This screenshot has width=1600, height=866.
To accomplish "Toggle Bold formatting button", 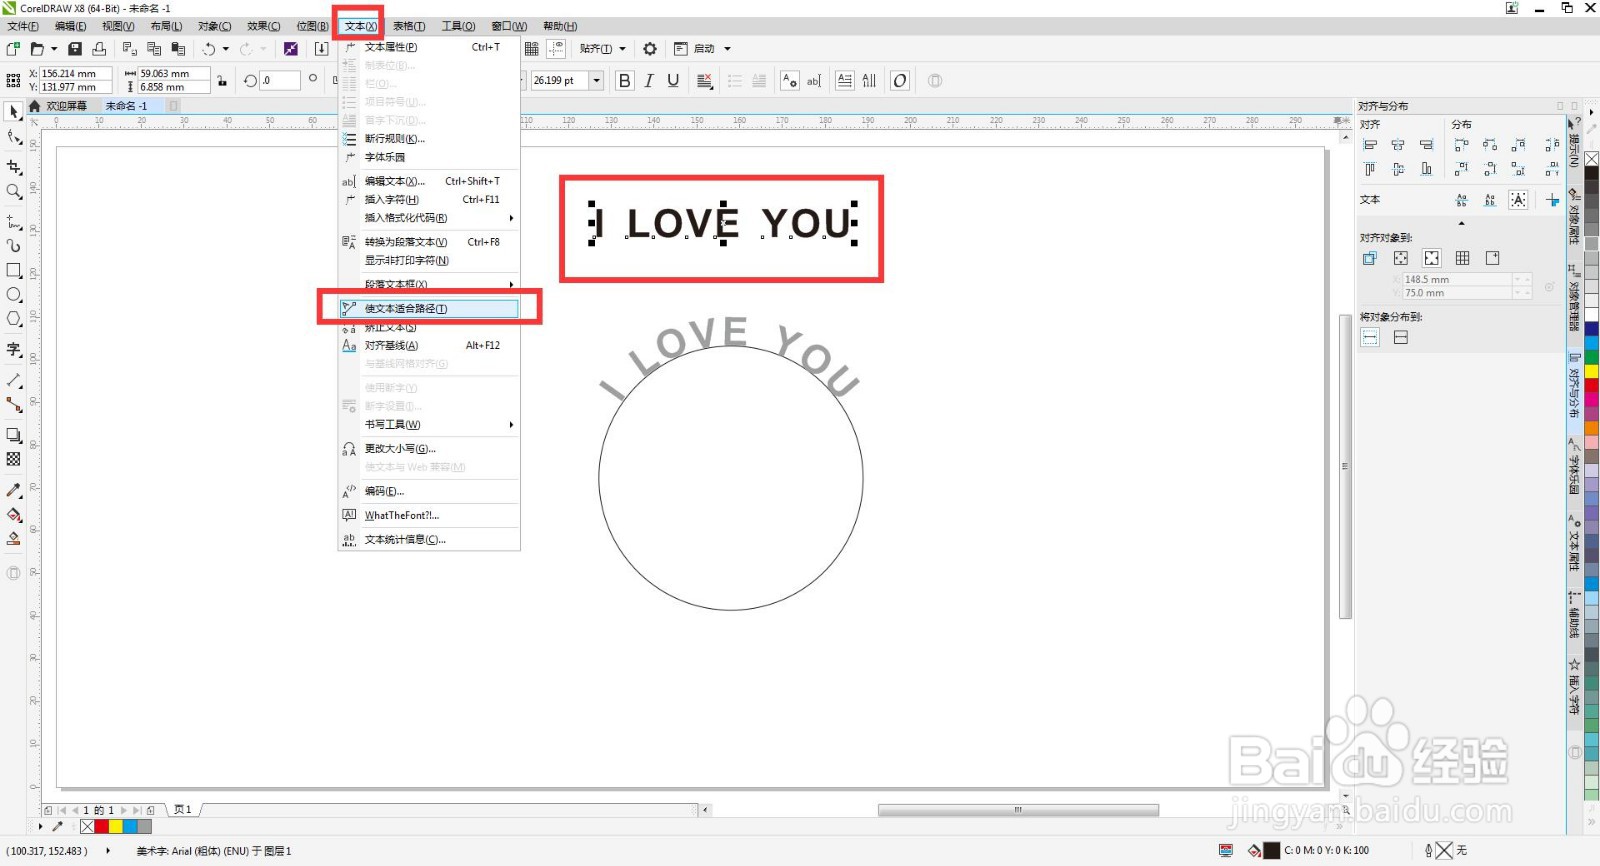I will 625,80.
